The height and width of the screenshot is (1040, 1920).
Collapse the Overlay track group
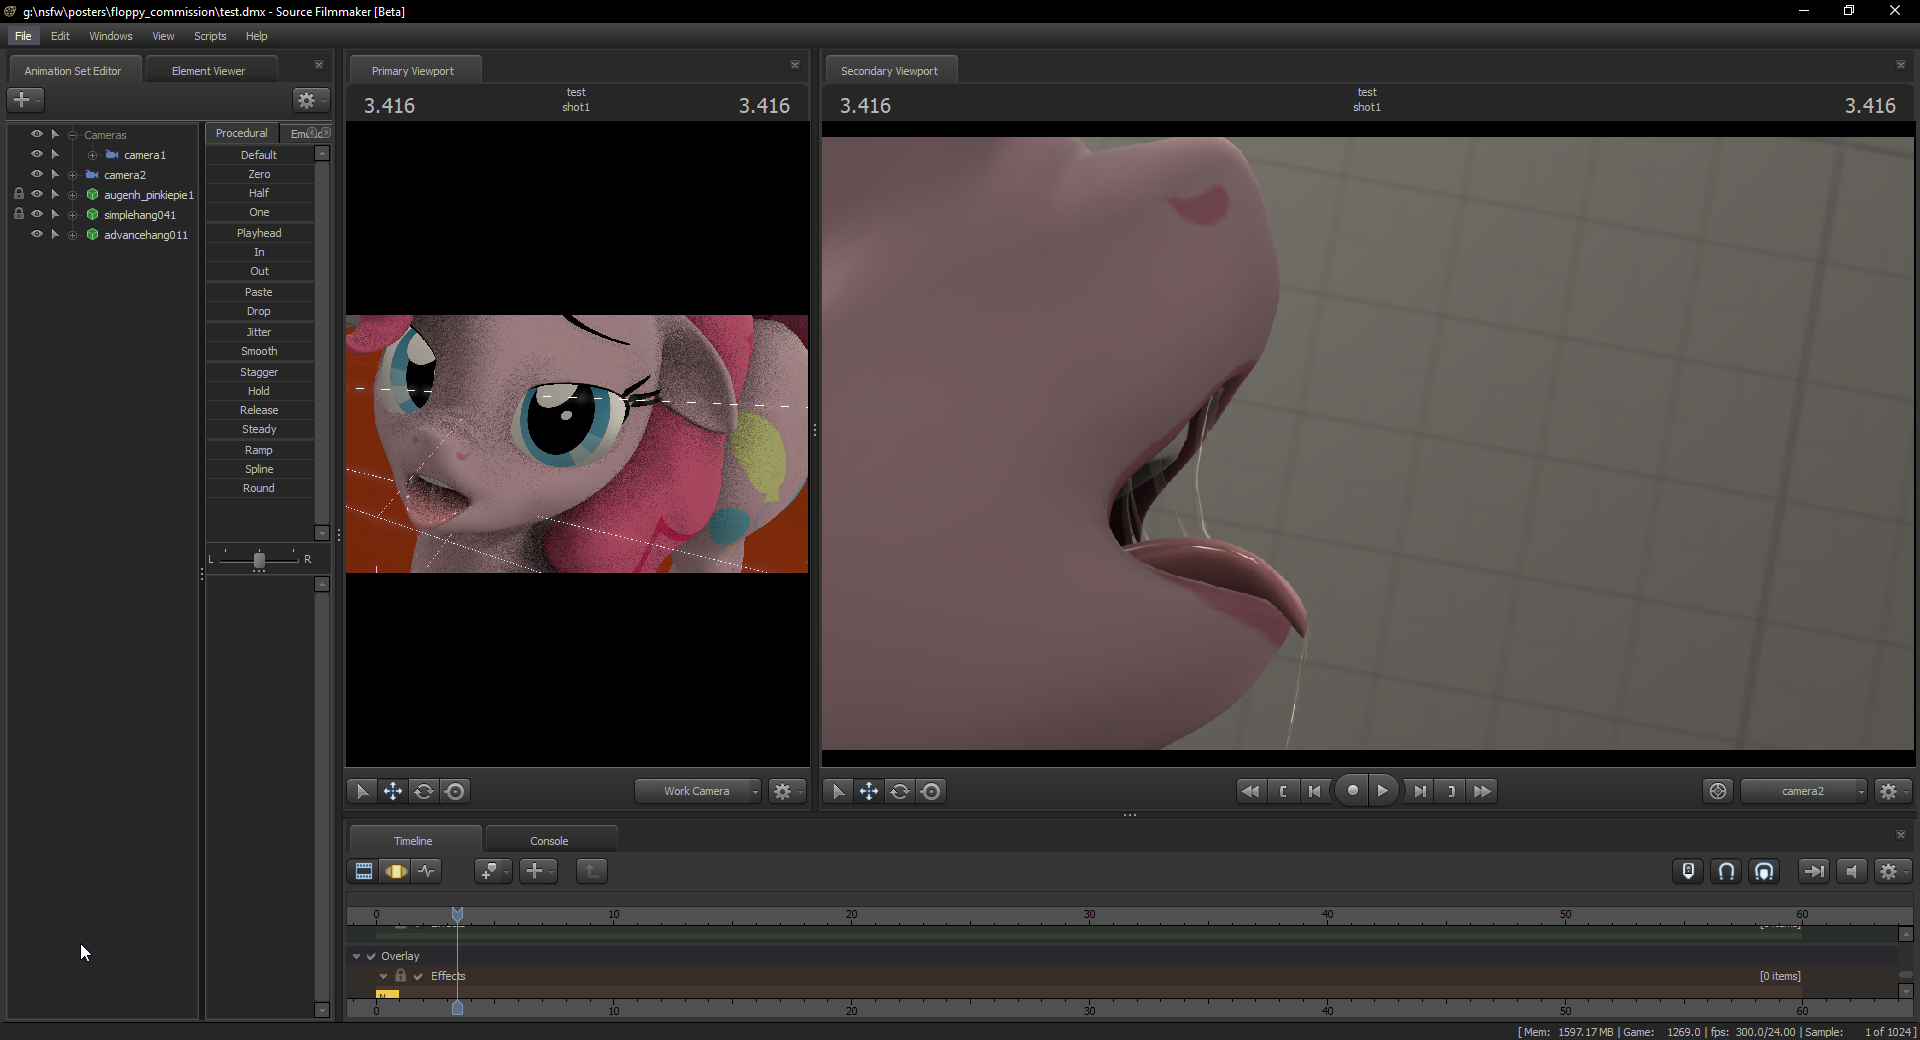[356, 956]
